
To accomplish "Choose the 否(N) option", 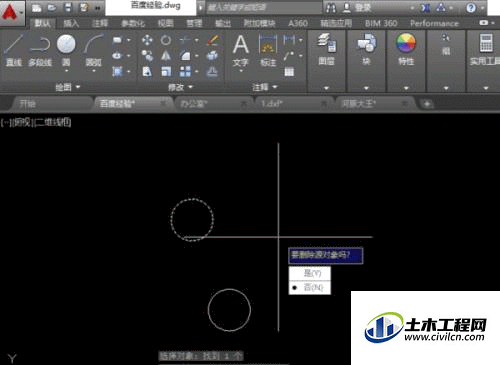I will click(x=310, y=287).
